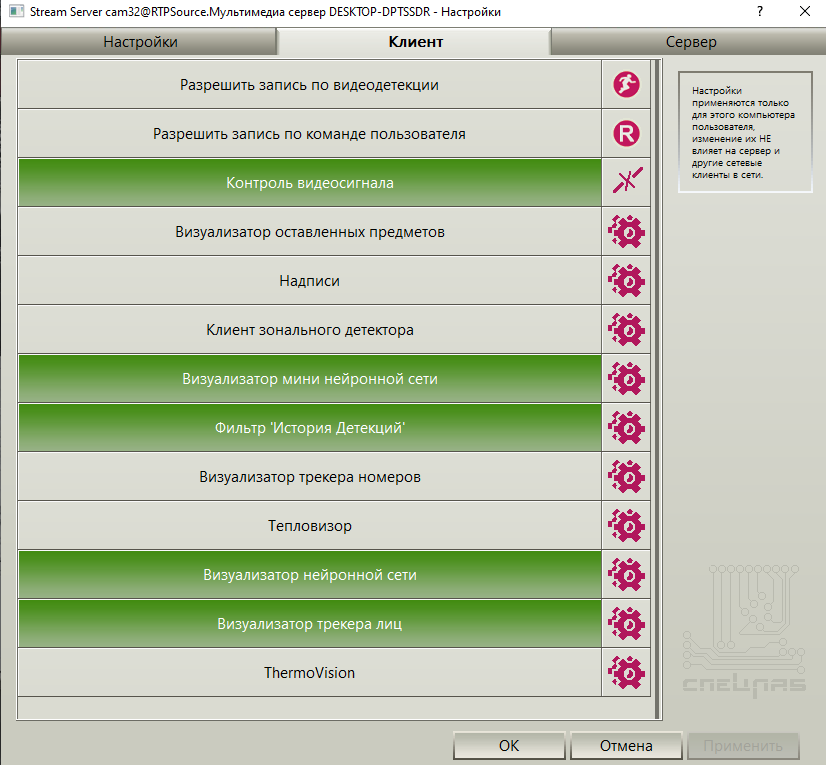Screen dimensions: 826x765
Task: Open gear settings for ThermoVision
Action: (626, 672)
